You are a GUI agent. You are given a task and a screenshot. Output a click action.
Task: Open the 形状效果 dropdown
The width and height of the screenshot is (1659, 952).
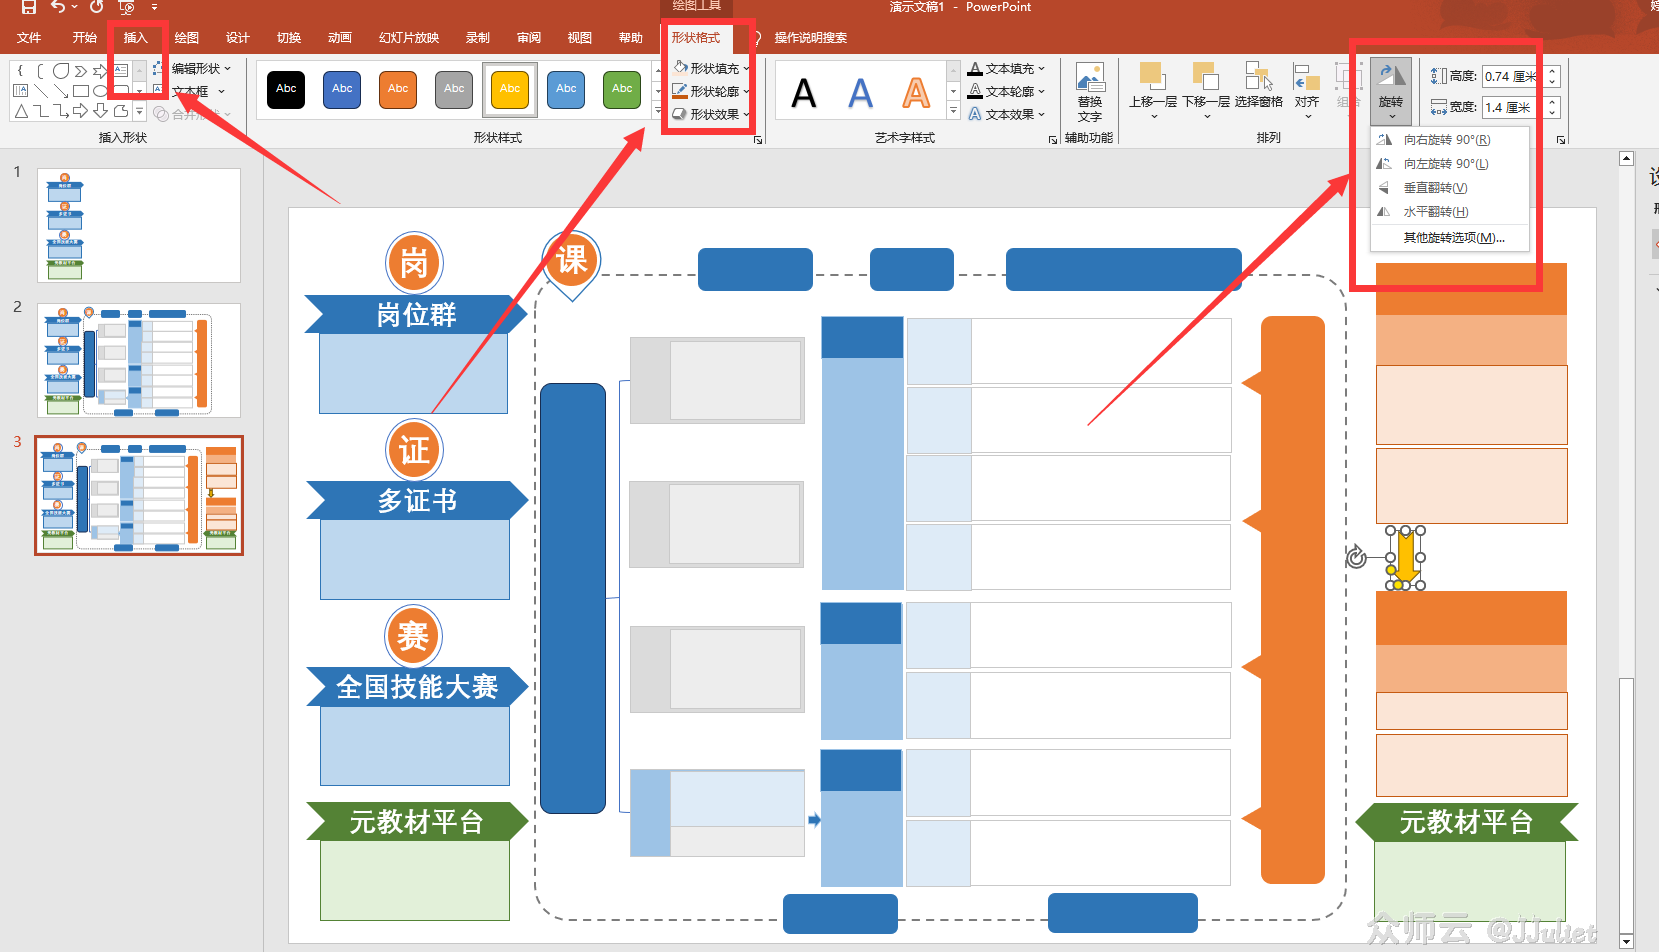(x=711, y=114)
